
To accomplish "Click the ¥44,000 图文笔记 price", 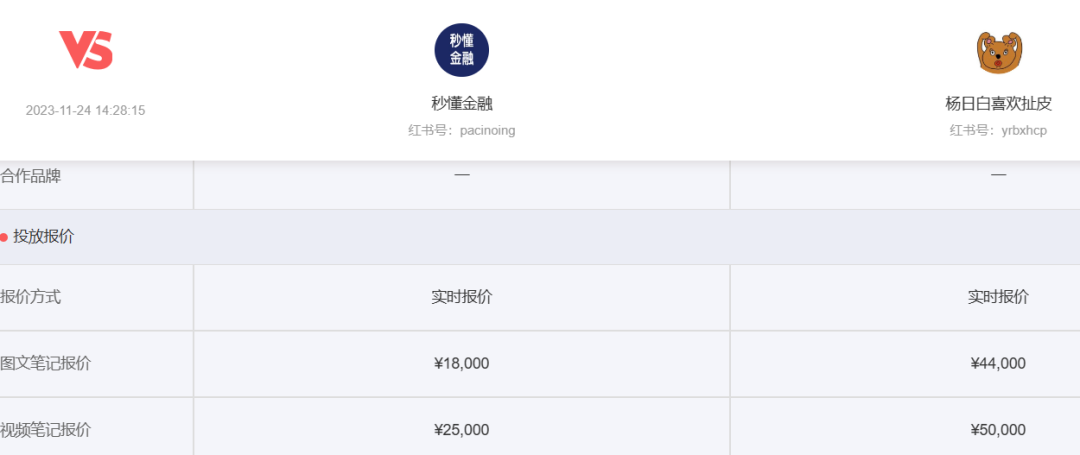I will pyautogui.click(x=998, y=363).
